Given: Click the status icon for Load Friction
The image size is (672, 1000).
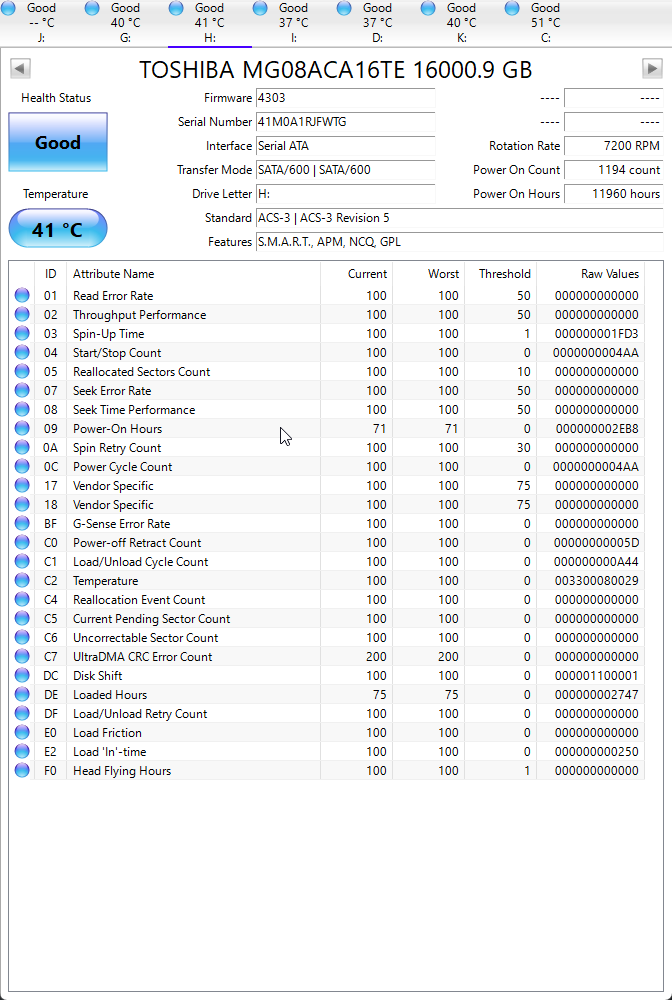Looking at the screenshot, I should [x=22, y=733].
